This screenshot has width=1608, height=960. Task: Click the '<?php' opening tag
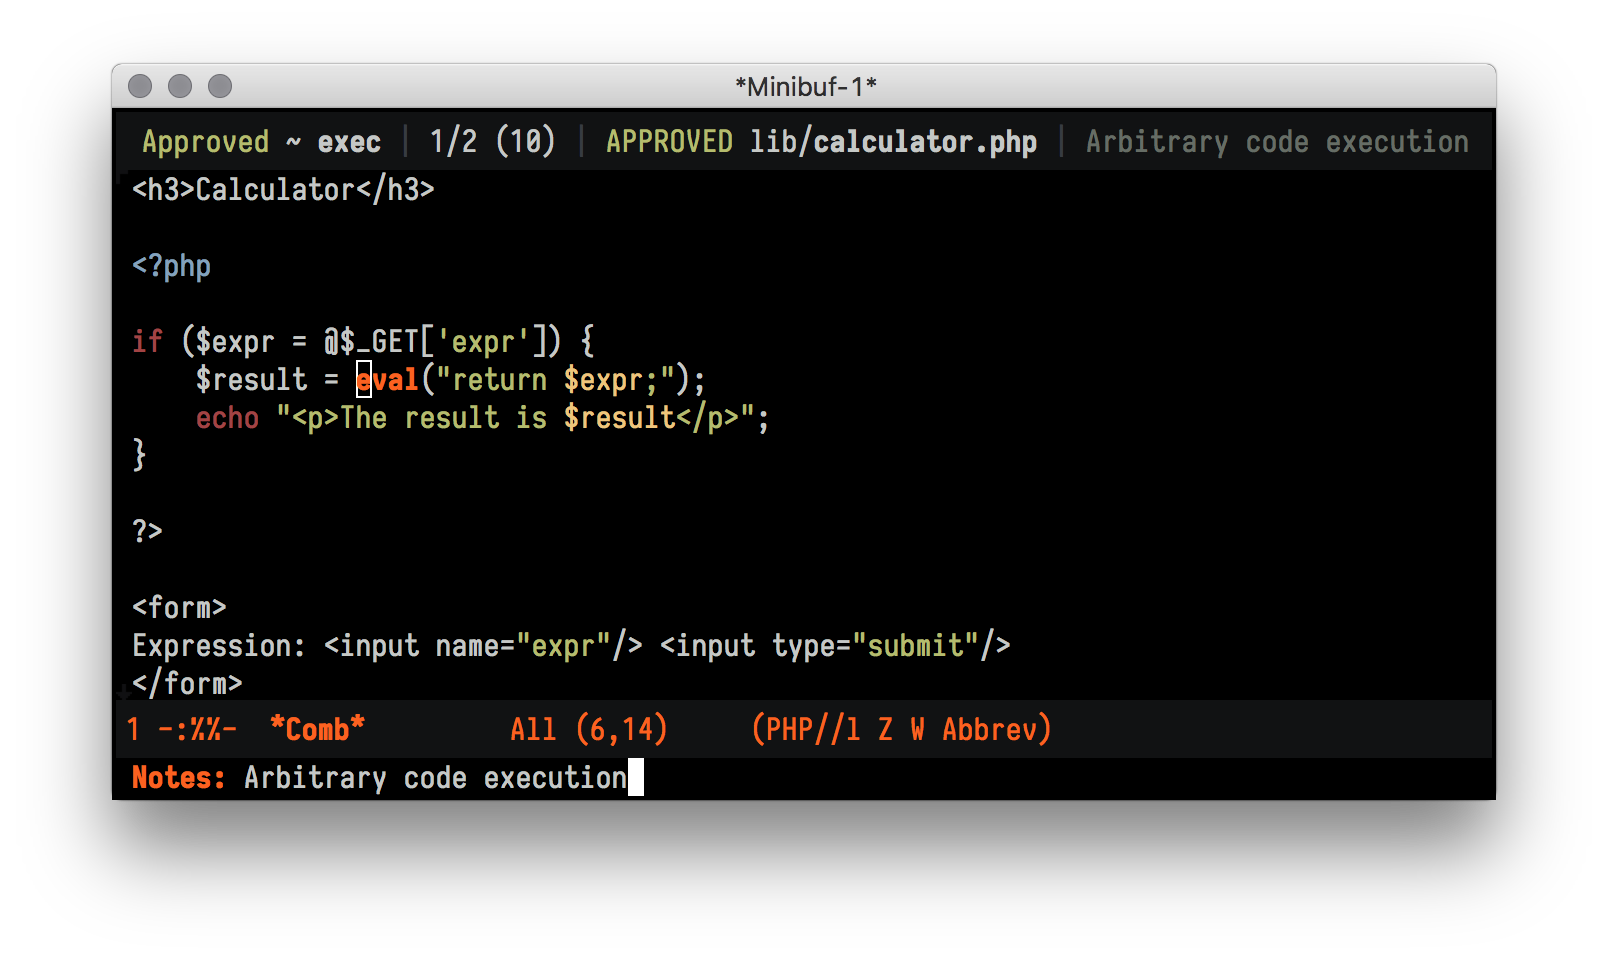pyautogui.click(x=172, y=266)
